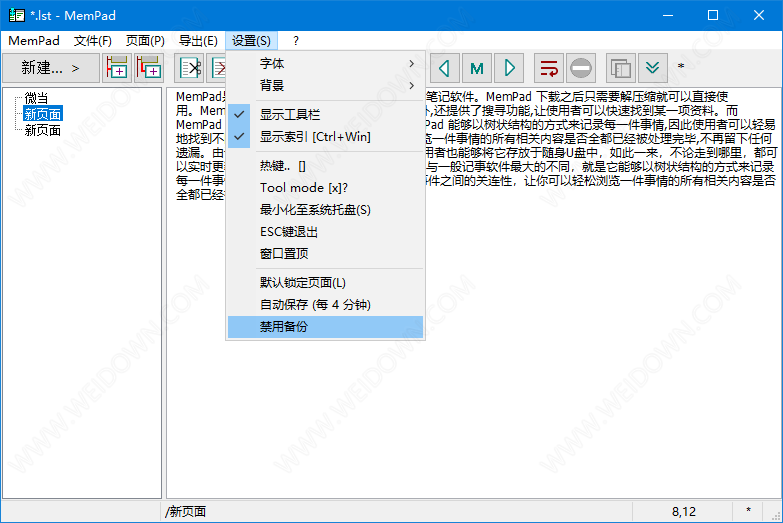Open the MemPad menu

click(34, 40)
